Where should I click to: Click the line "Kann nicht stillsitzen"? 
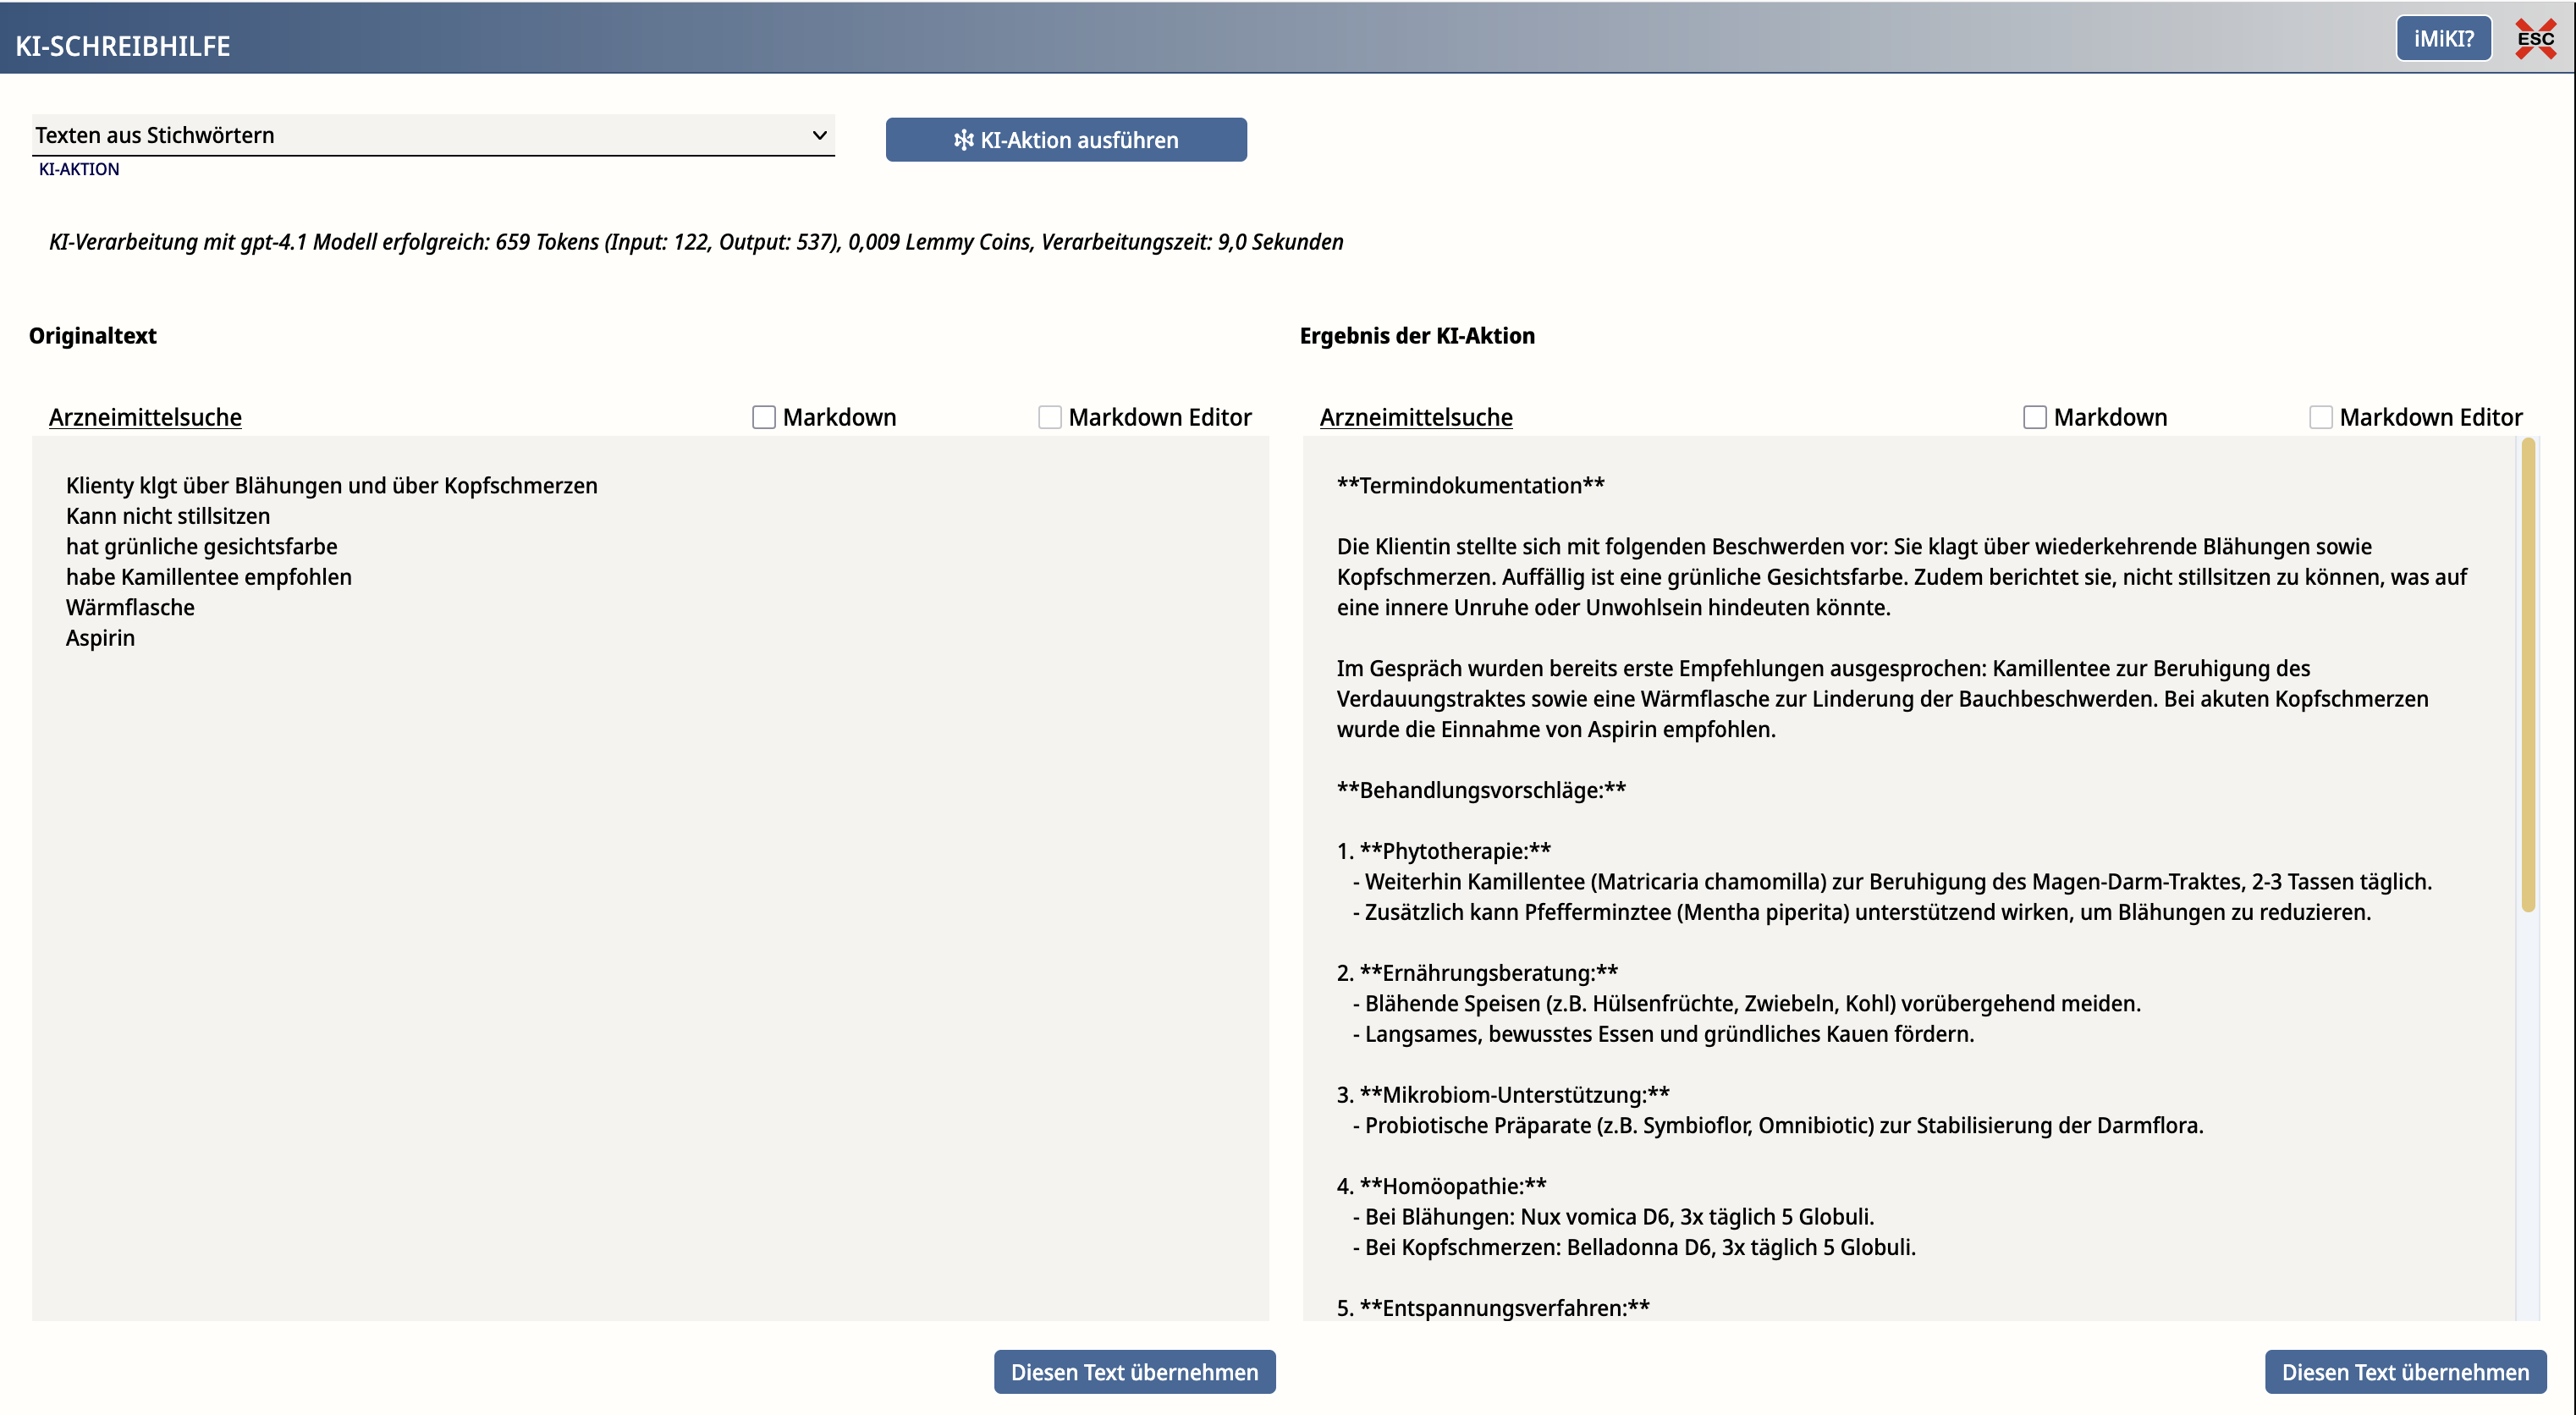(168, 516)
